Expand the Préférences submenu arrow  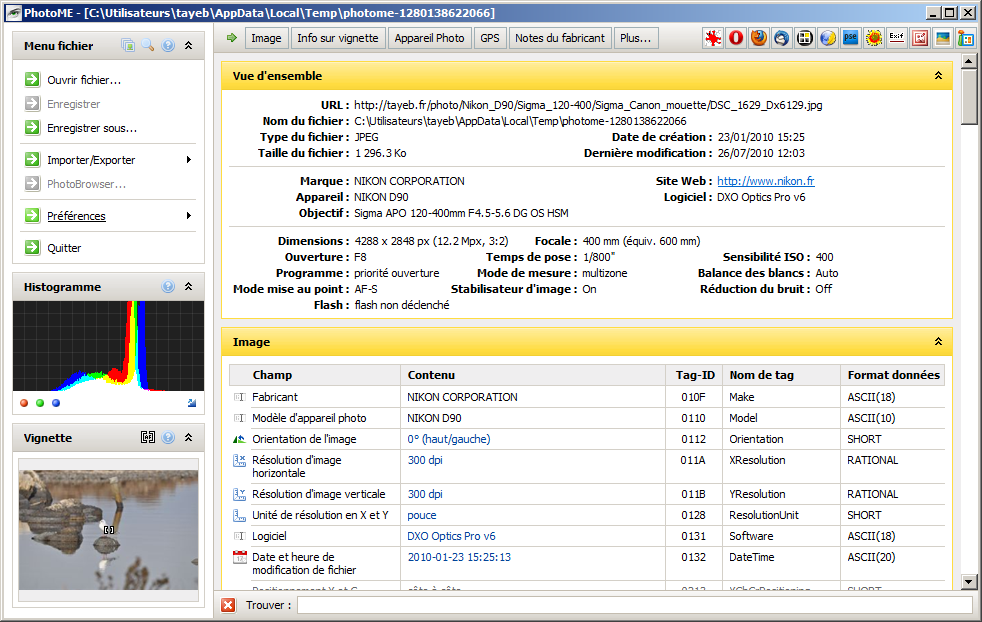189,215
